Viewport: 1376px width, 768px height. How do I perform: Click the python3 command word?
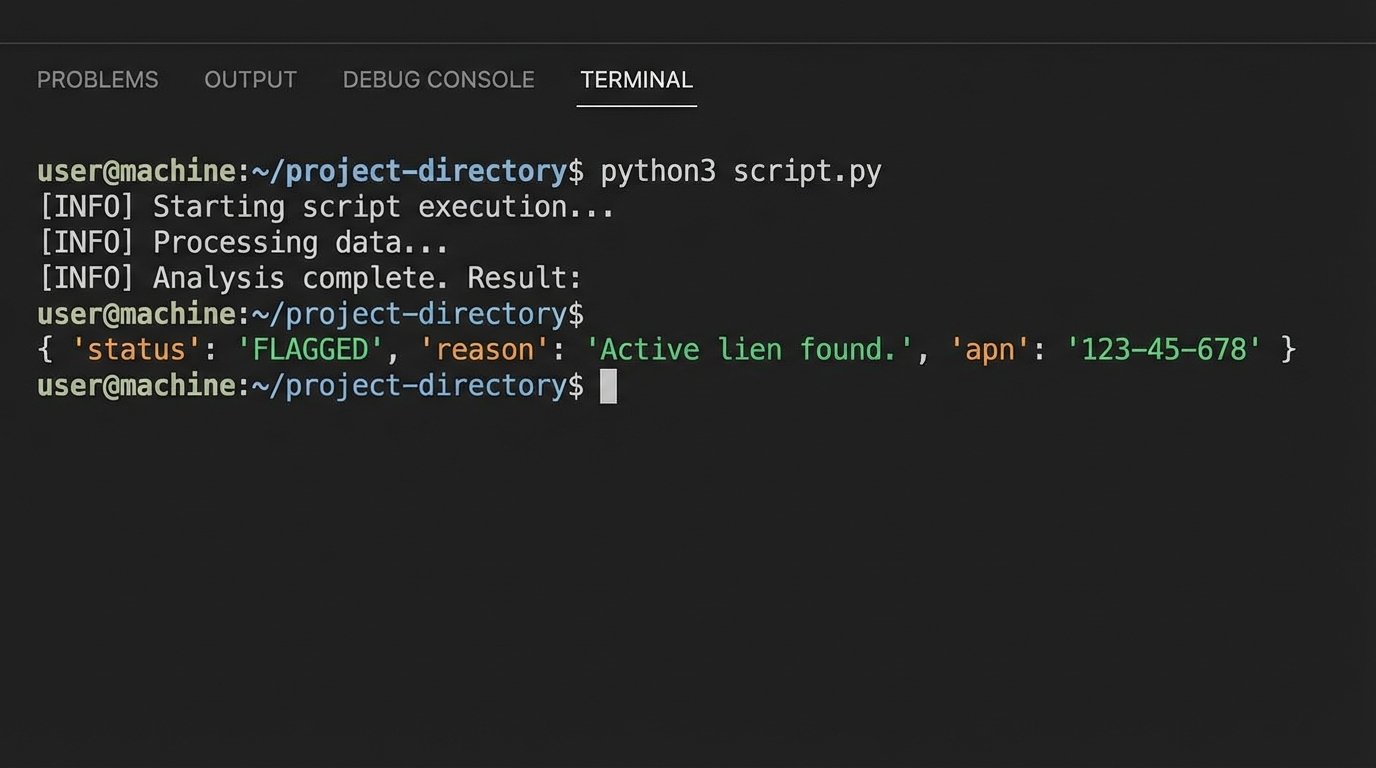[657, 172]
